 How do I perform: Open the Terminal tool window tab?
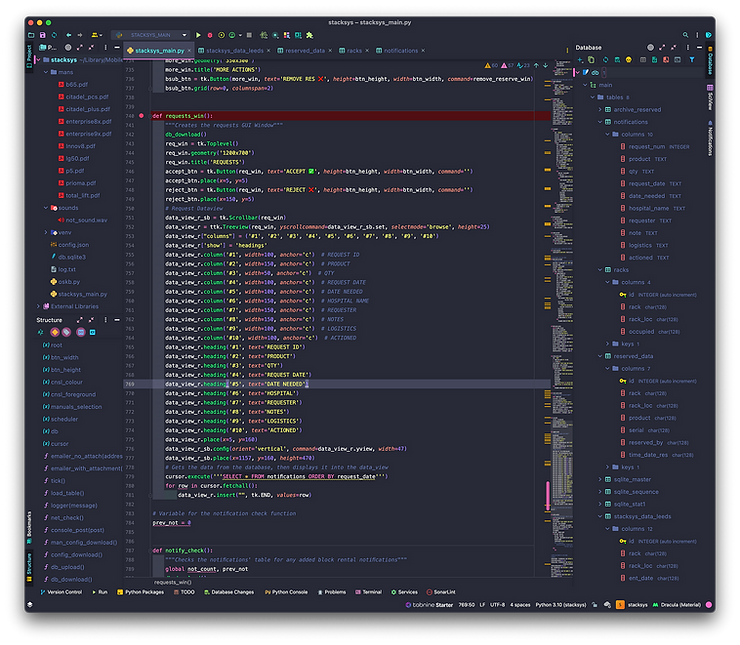tap(369, 592)
